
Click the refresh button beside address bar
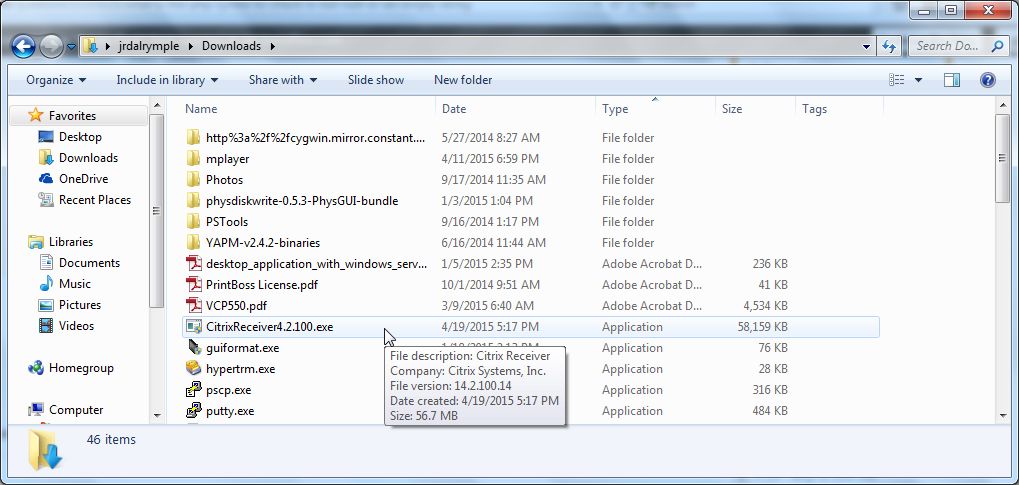pos(889,46)
